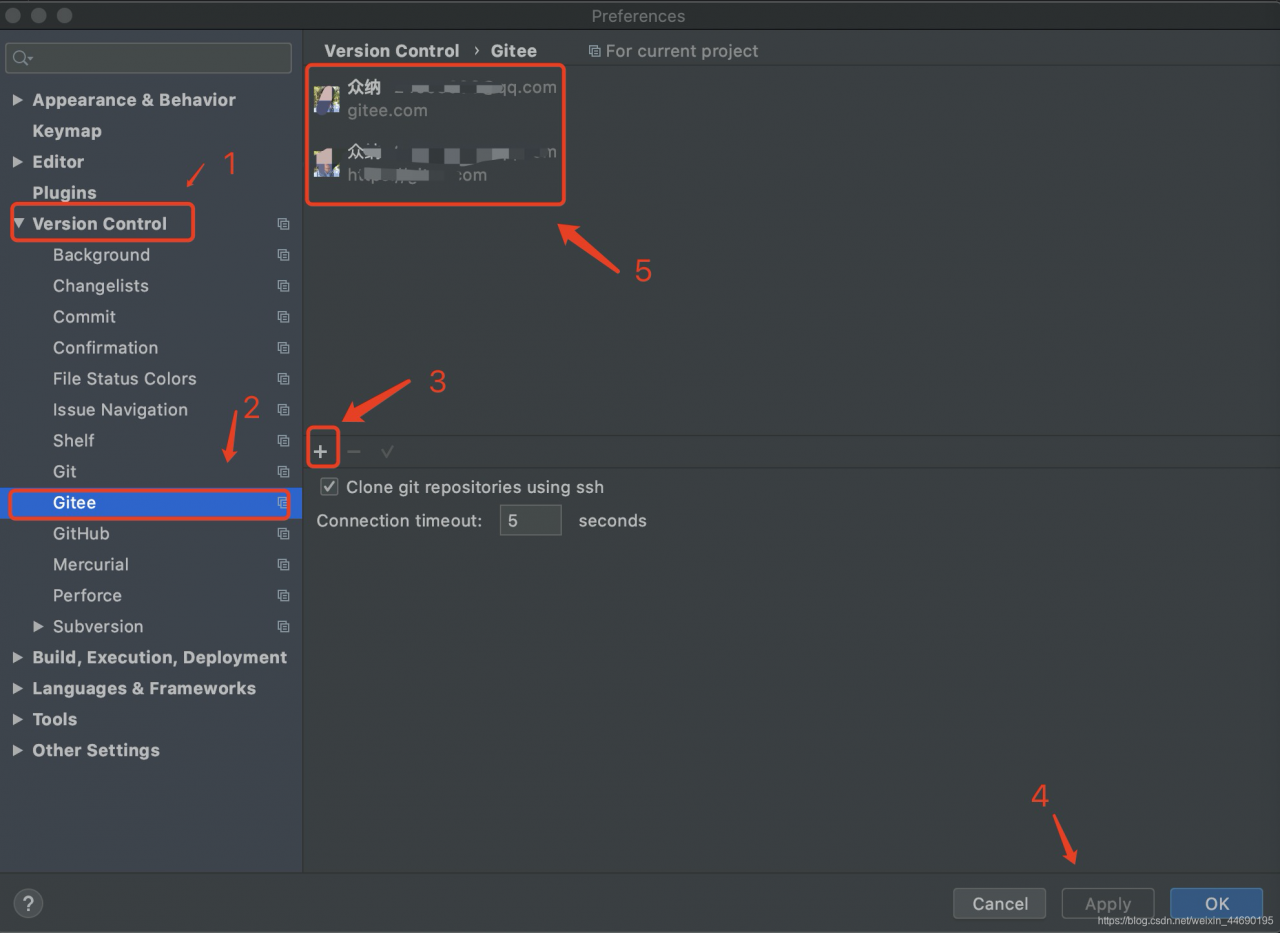Click project-level icon next to Changelists
The image size is (1280, 933).
[283, 286]
